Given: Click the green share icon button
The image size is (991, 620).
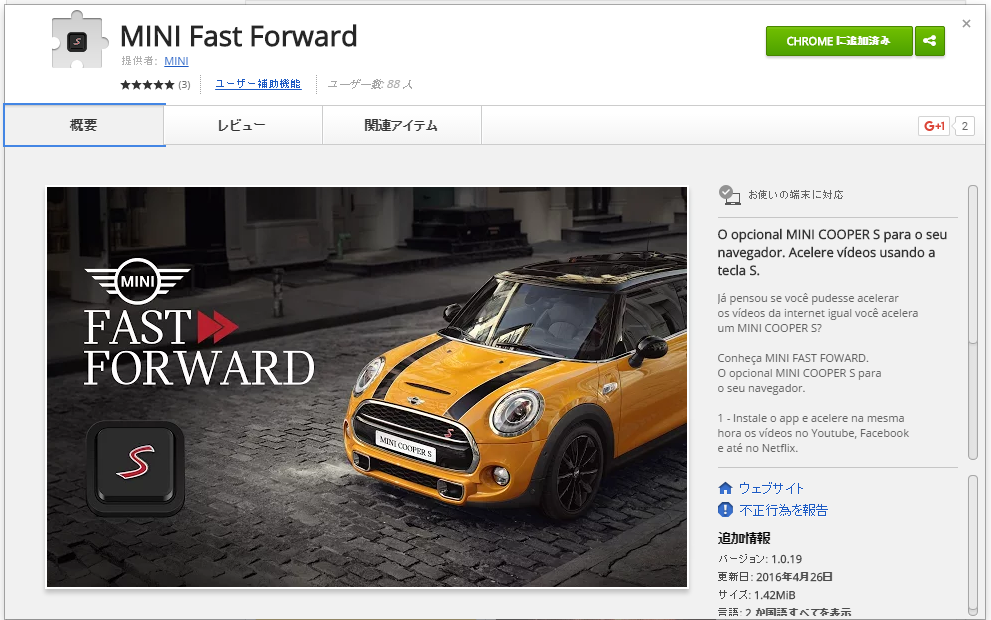Looking at the screenshot, I should 930,41.
